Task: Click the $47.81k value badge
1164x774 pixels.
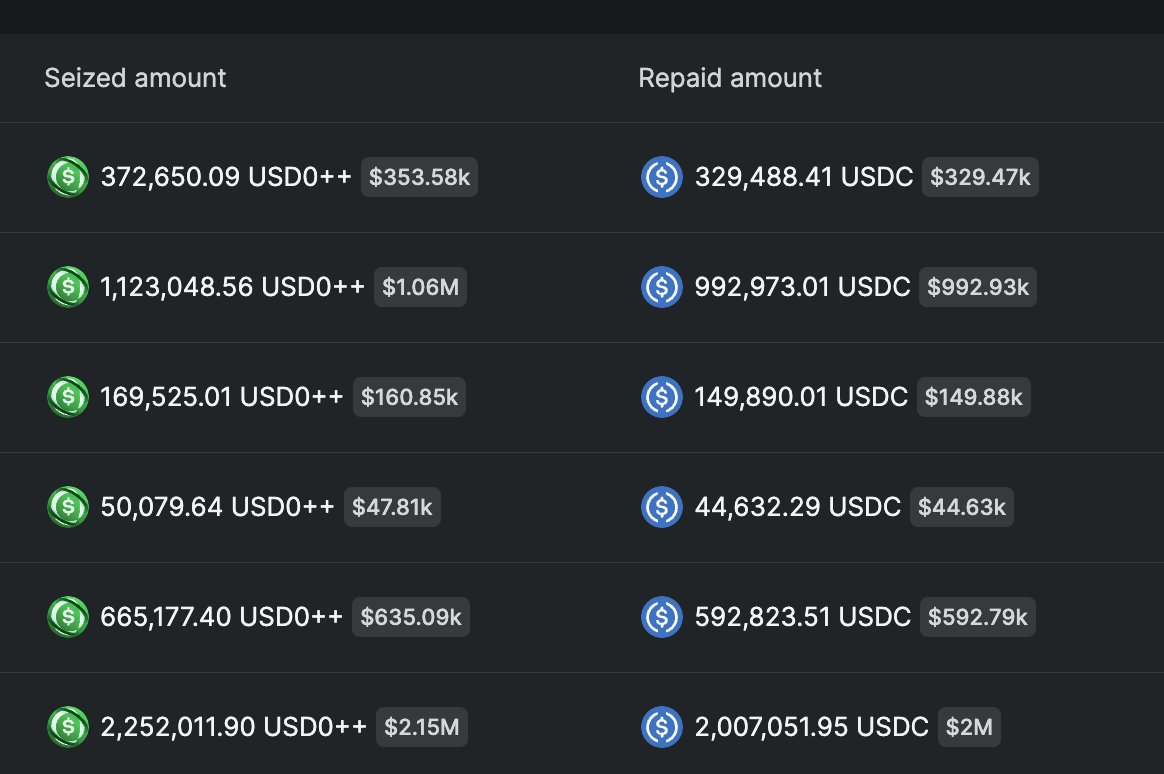Action: point(392,507)
